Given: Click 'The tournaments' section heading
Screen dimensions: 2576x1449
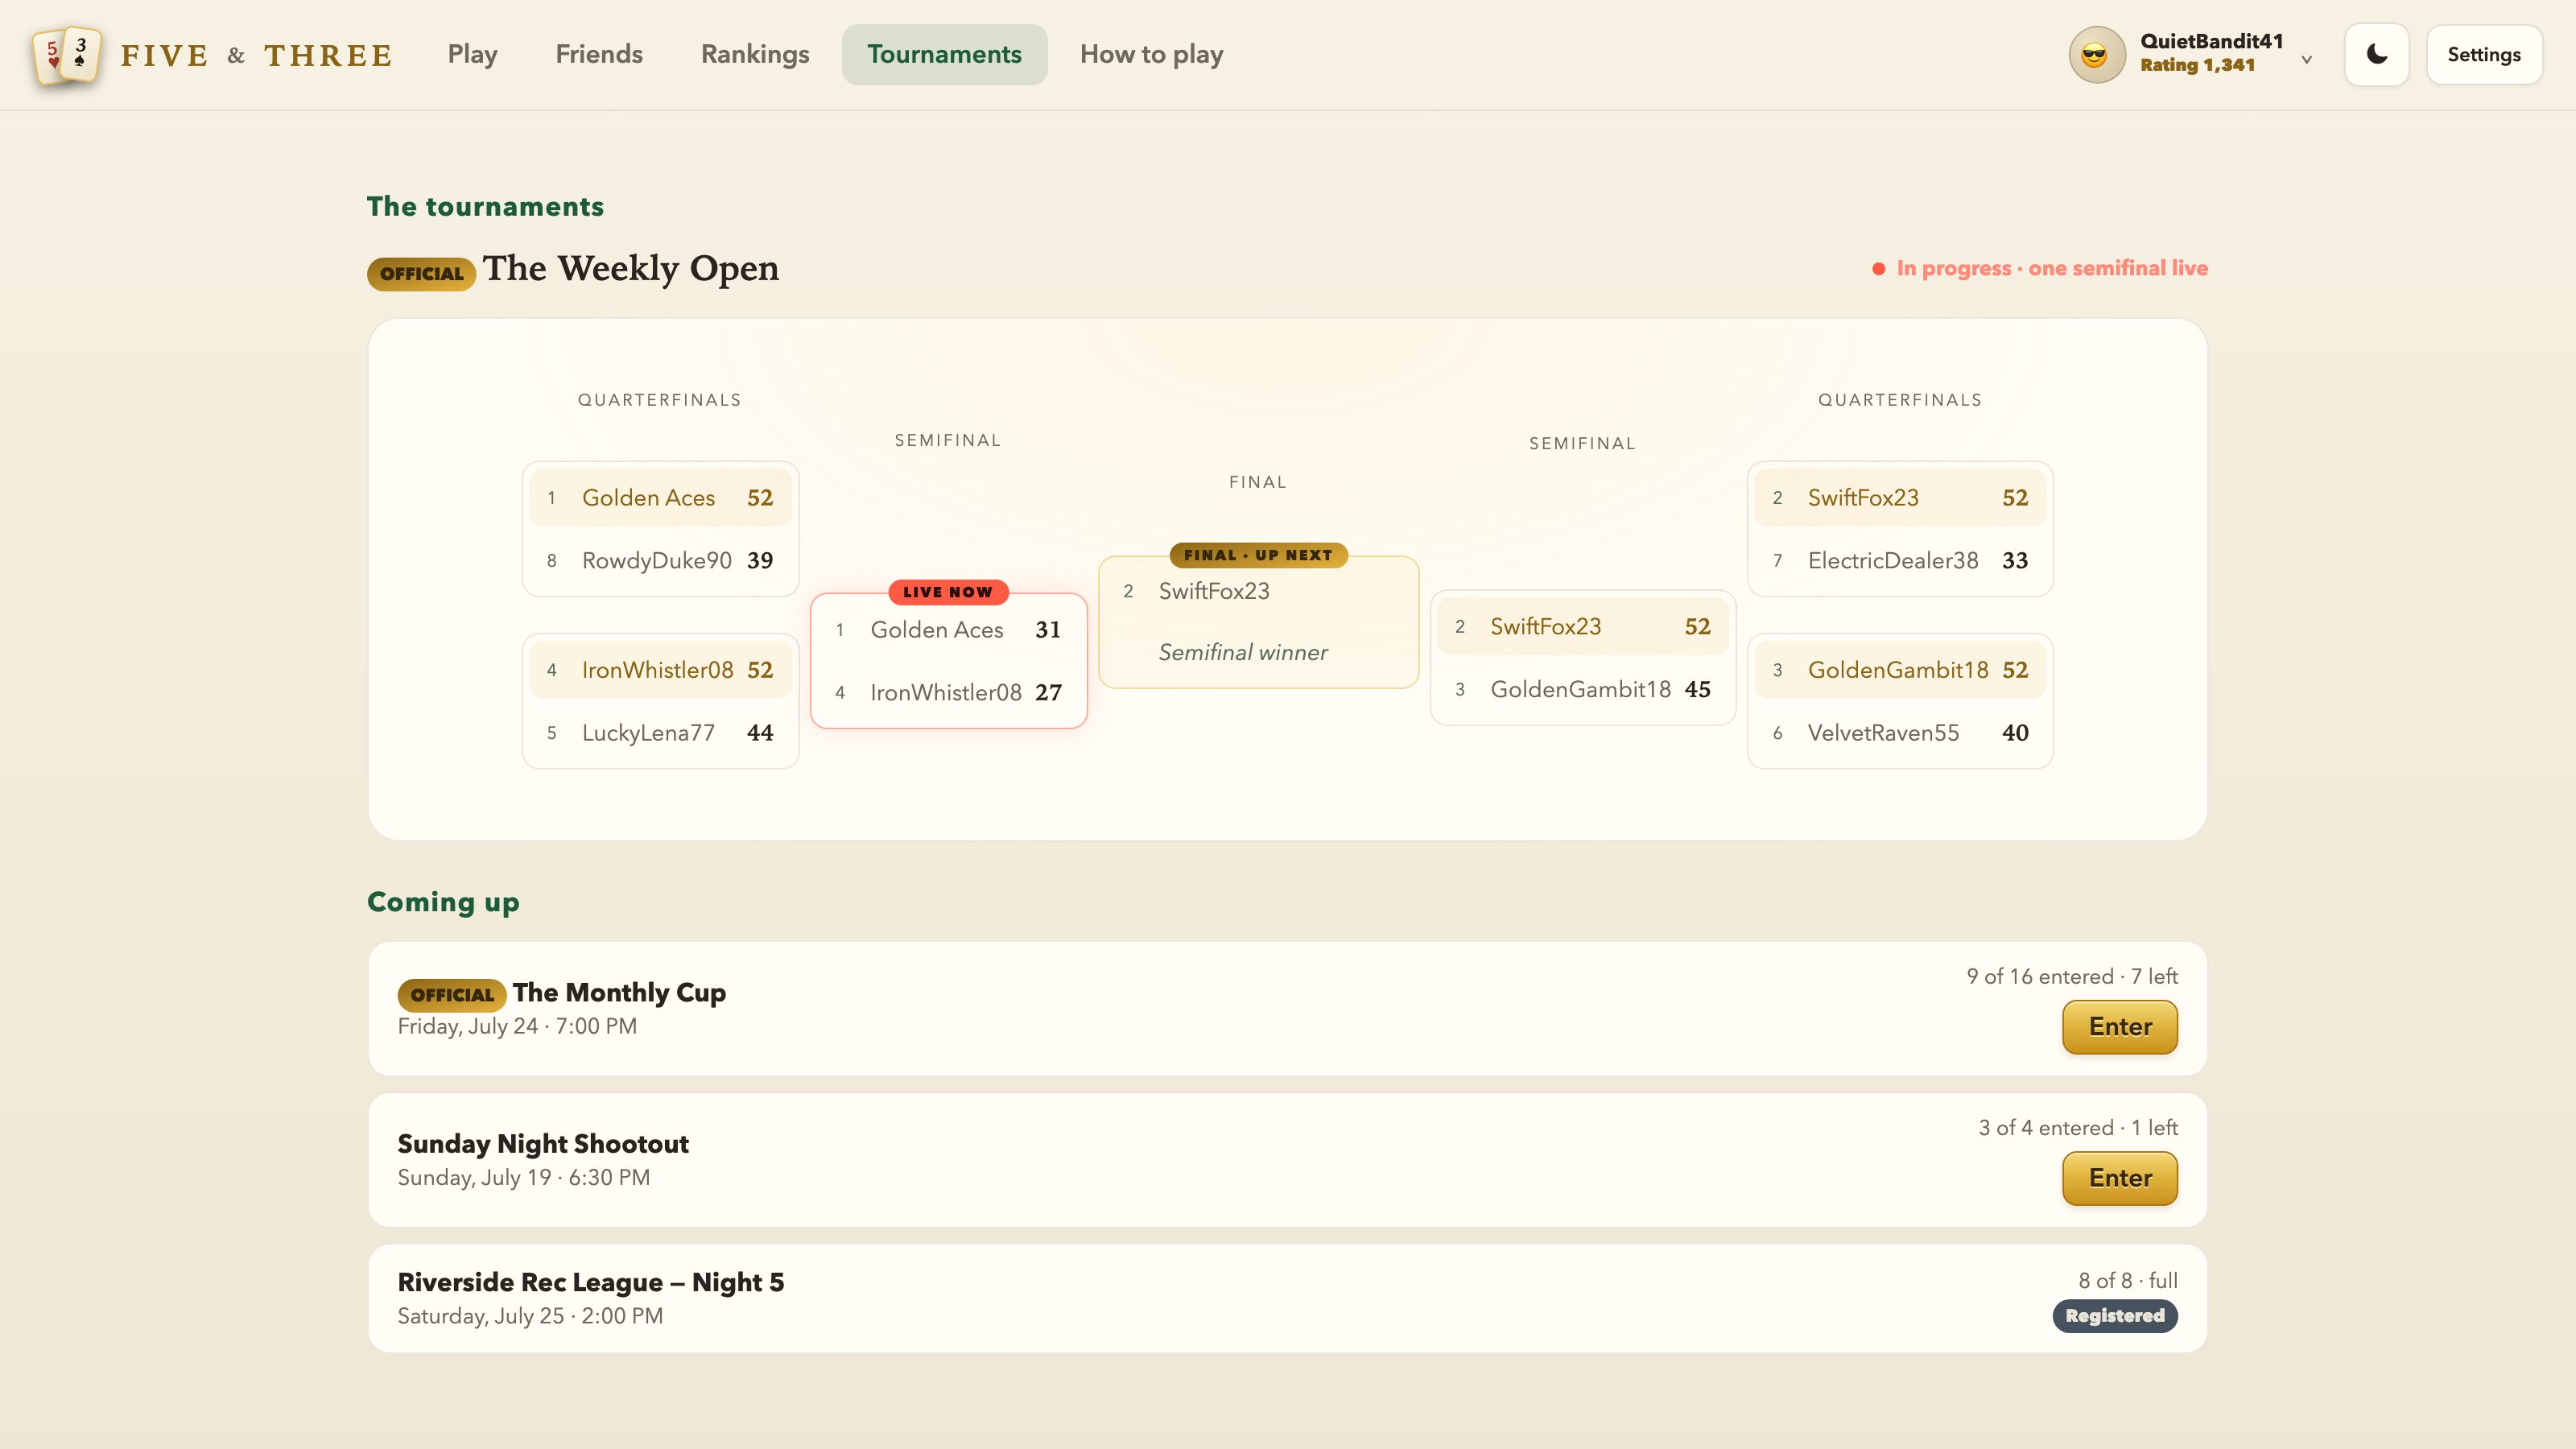Looking at the screenshot, I should (x=485, y=207).
